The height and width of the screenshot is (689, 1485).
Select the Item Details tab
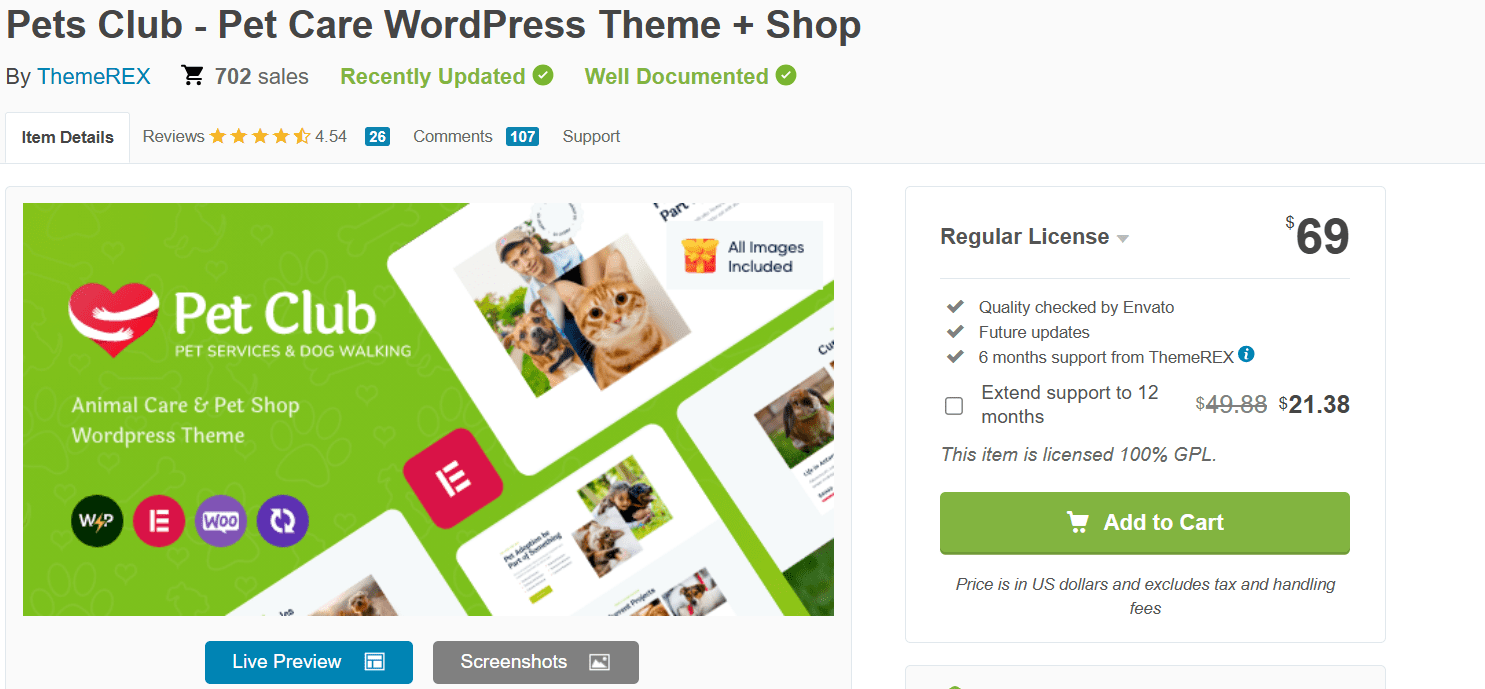68,138
